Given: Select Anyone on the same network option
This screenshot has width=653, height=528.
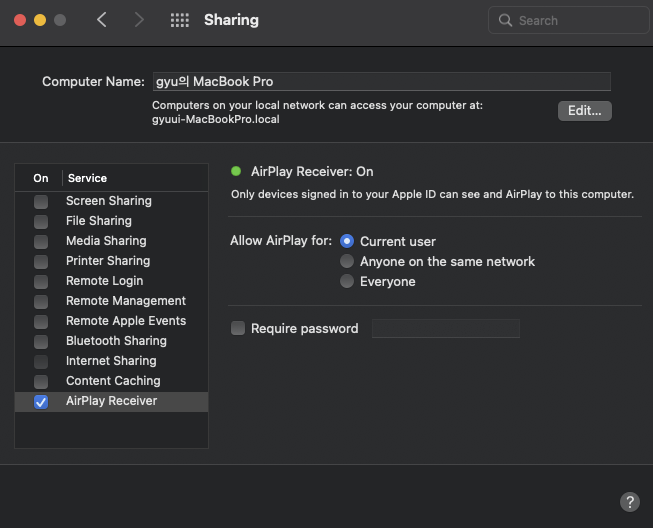Looking at the screenshot, I should pos(346,261).
